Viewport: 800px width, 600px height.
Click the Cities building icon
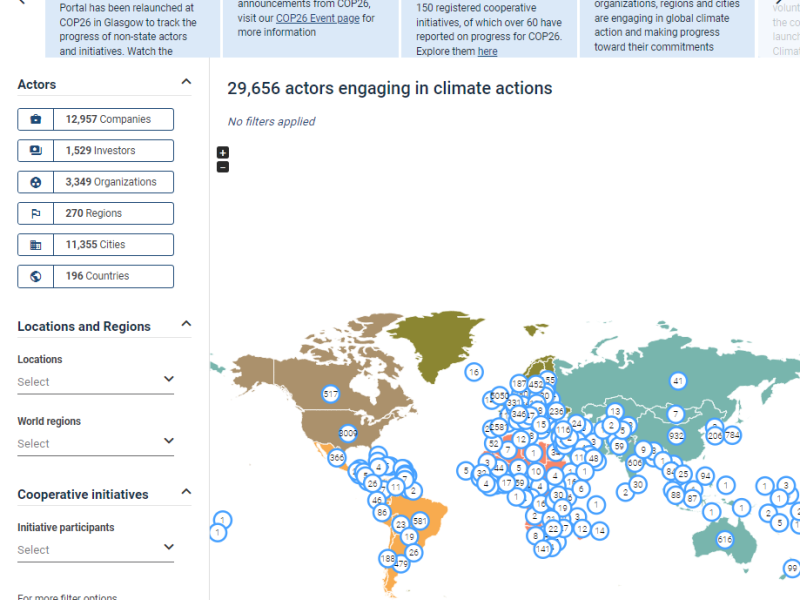pos(36,245)
